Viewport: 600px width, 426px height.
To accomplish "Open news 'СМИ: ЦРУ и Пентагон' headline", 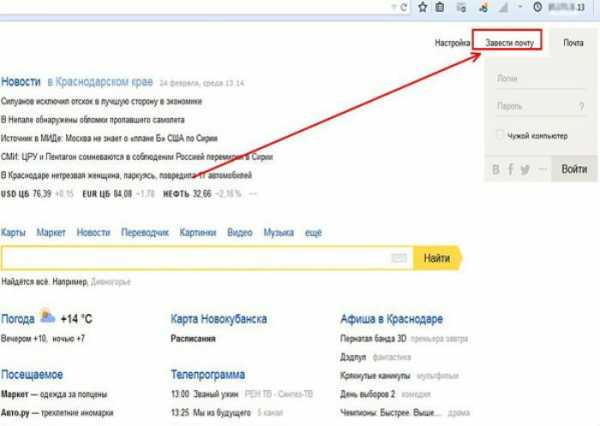I will click(137, 157).
